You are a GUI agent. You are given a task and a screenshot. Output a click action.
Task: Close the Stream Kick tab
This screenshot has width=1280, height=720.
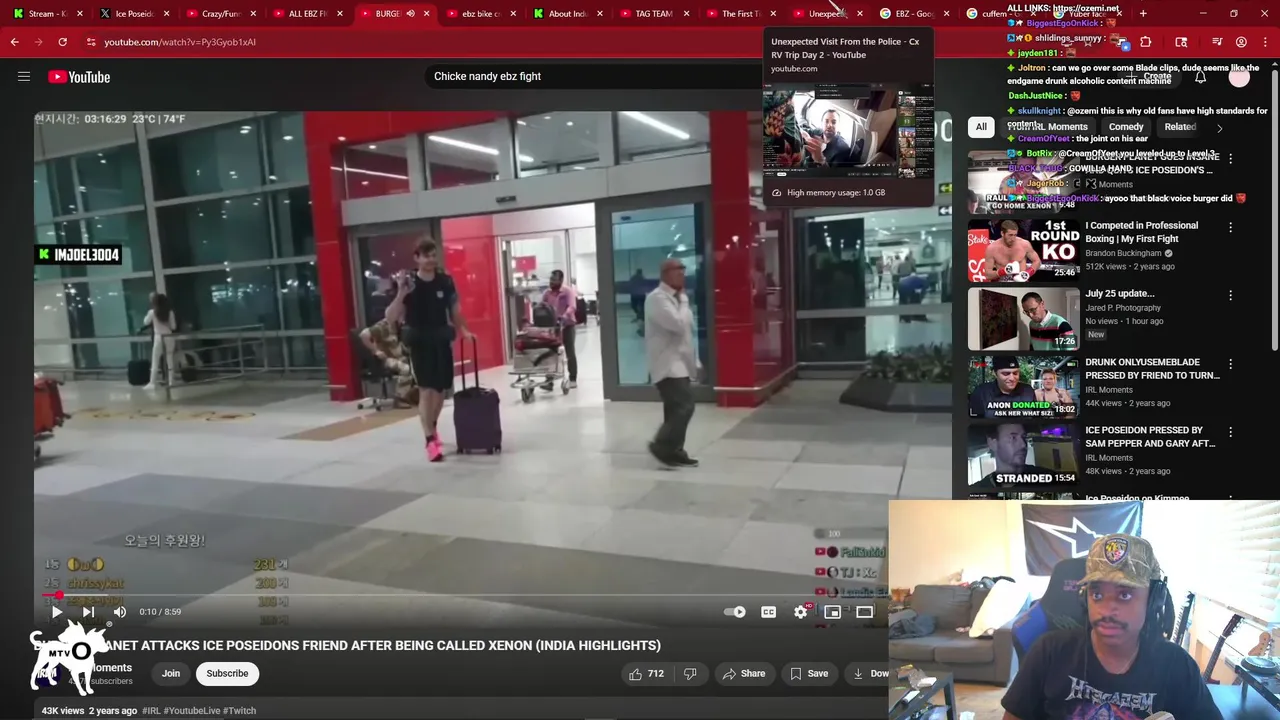(x=80, y=14)
